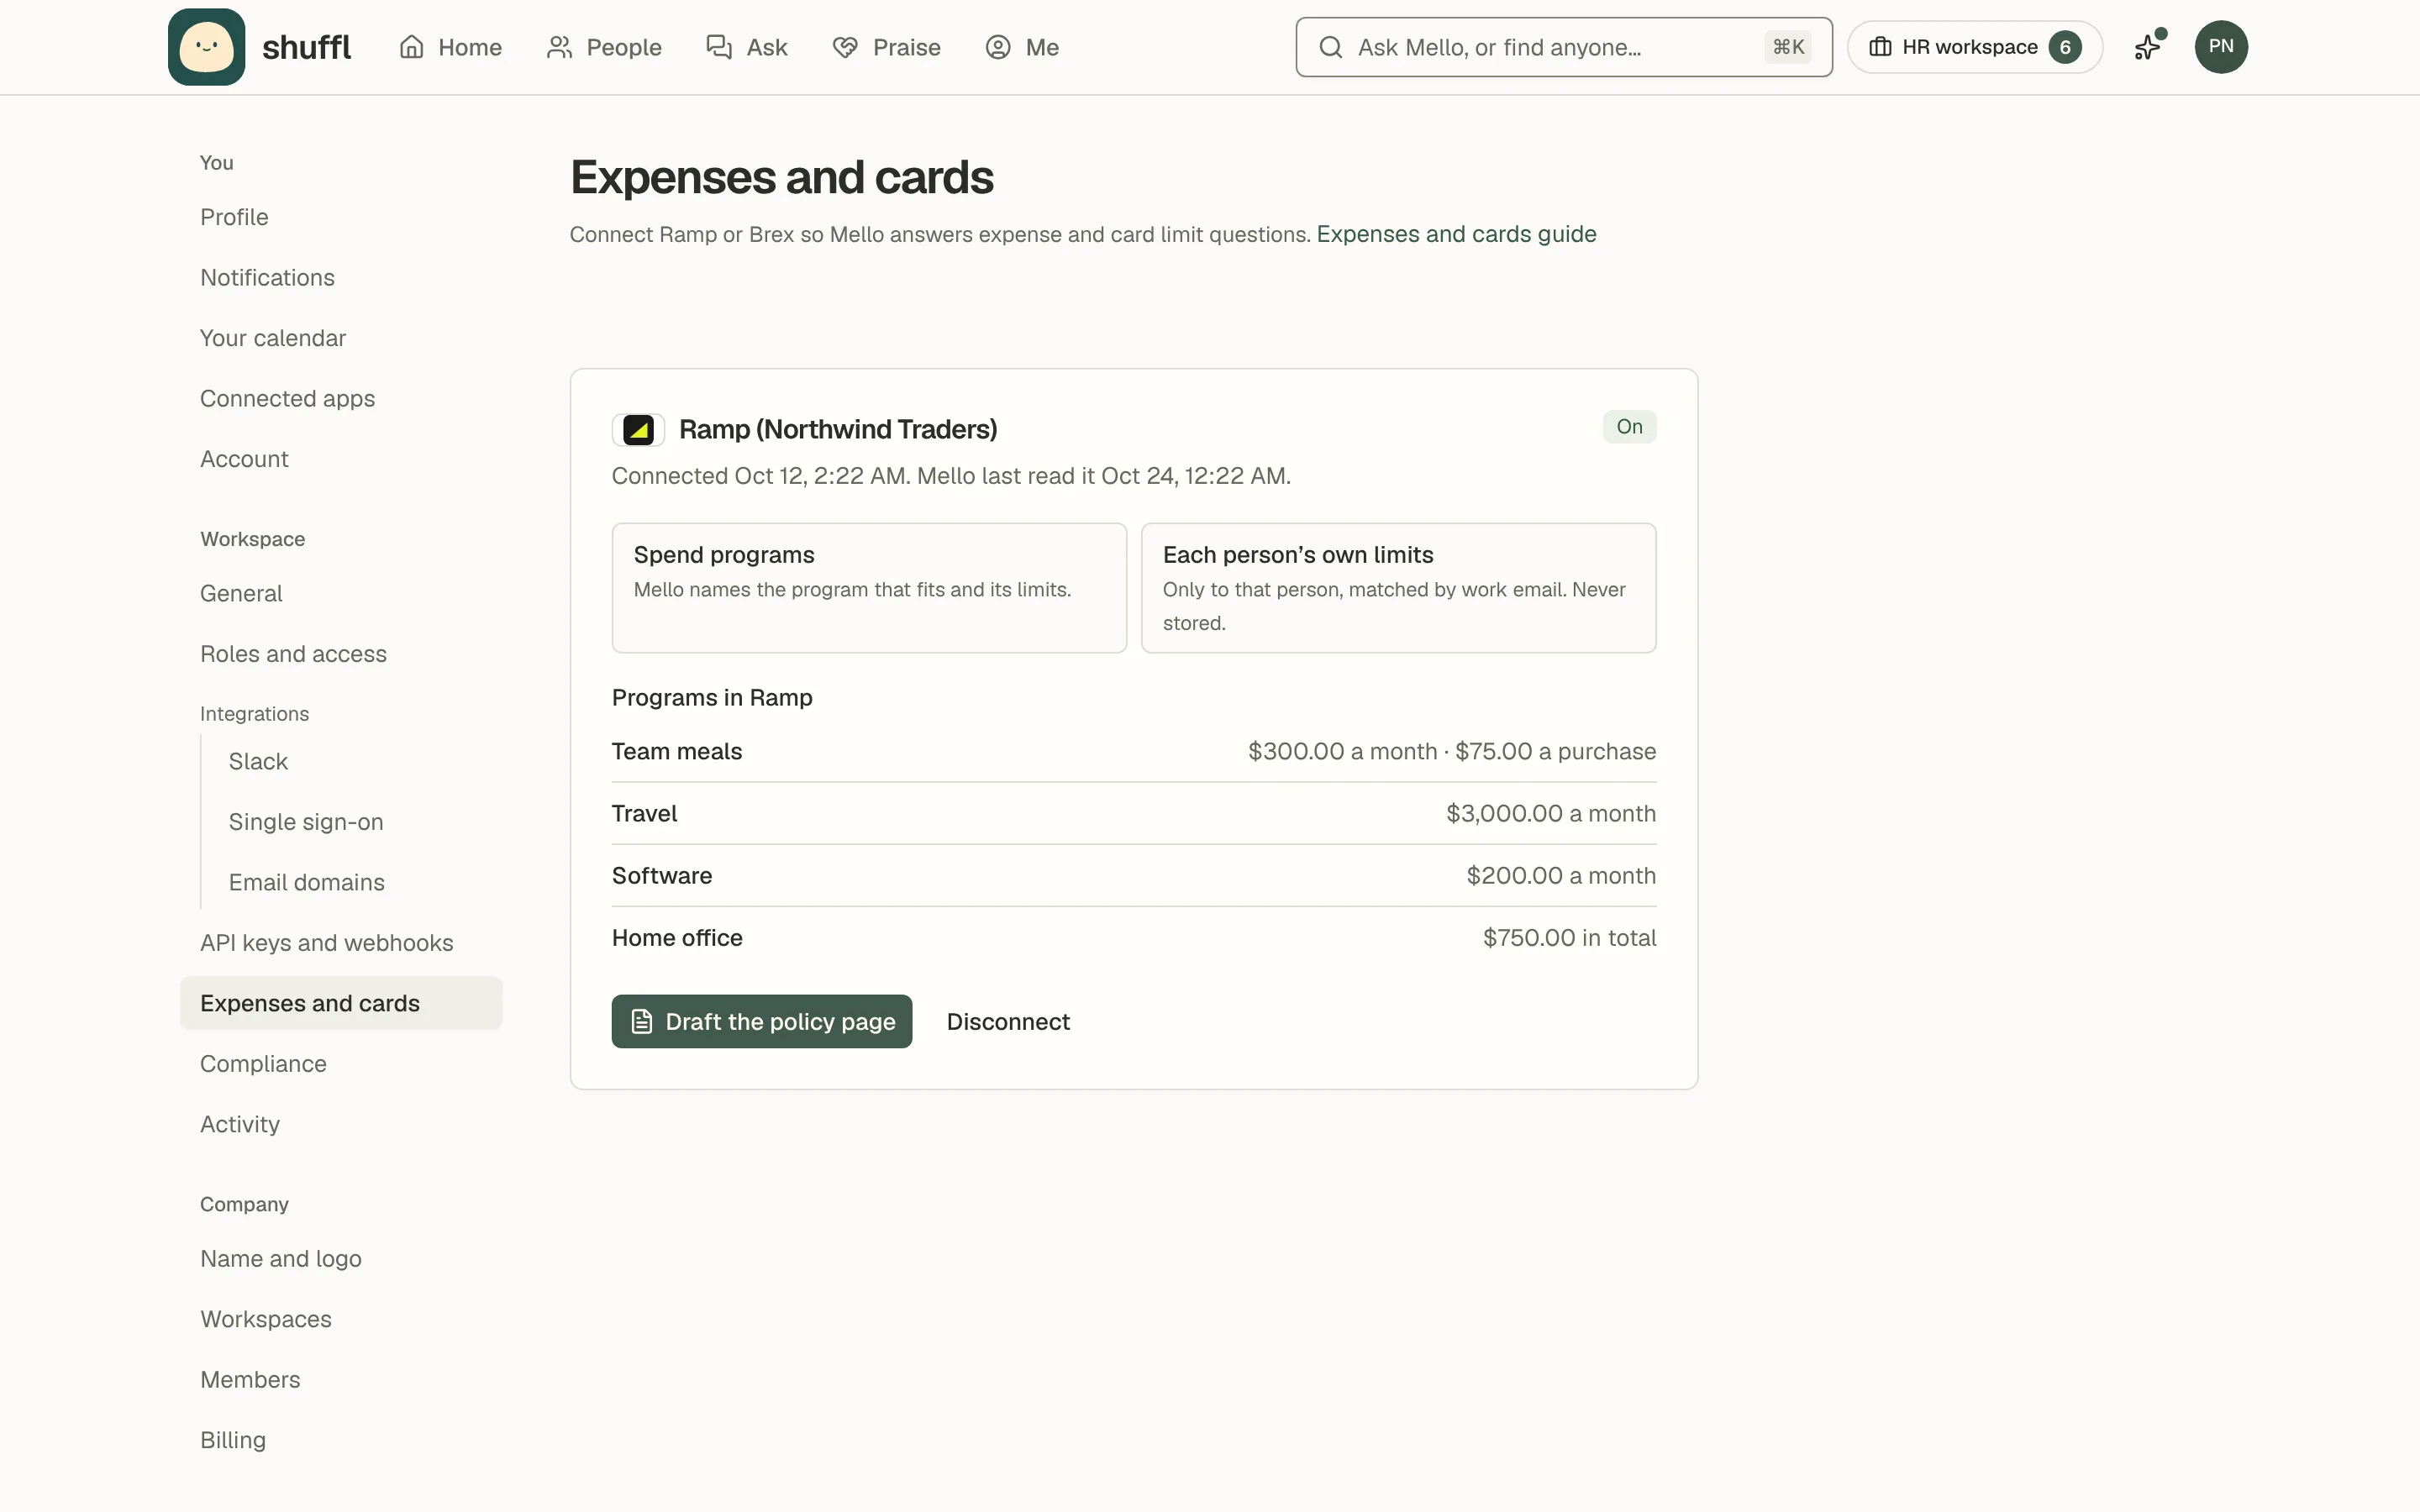Open API keys and webhooks

coord(340,943)
